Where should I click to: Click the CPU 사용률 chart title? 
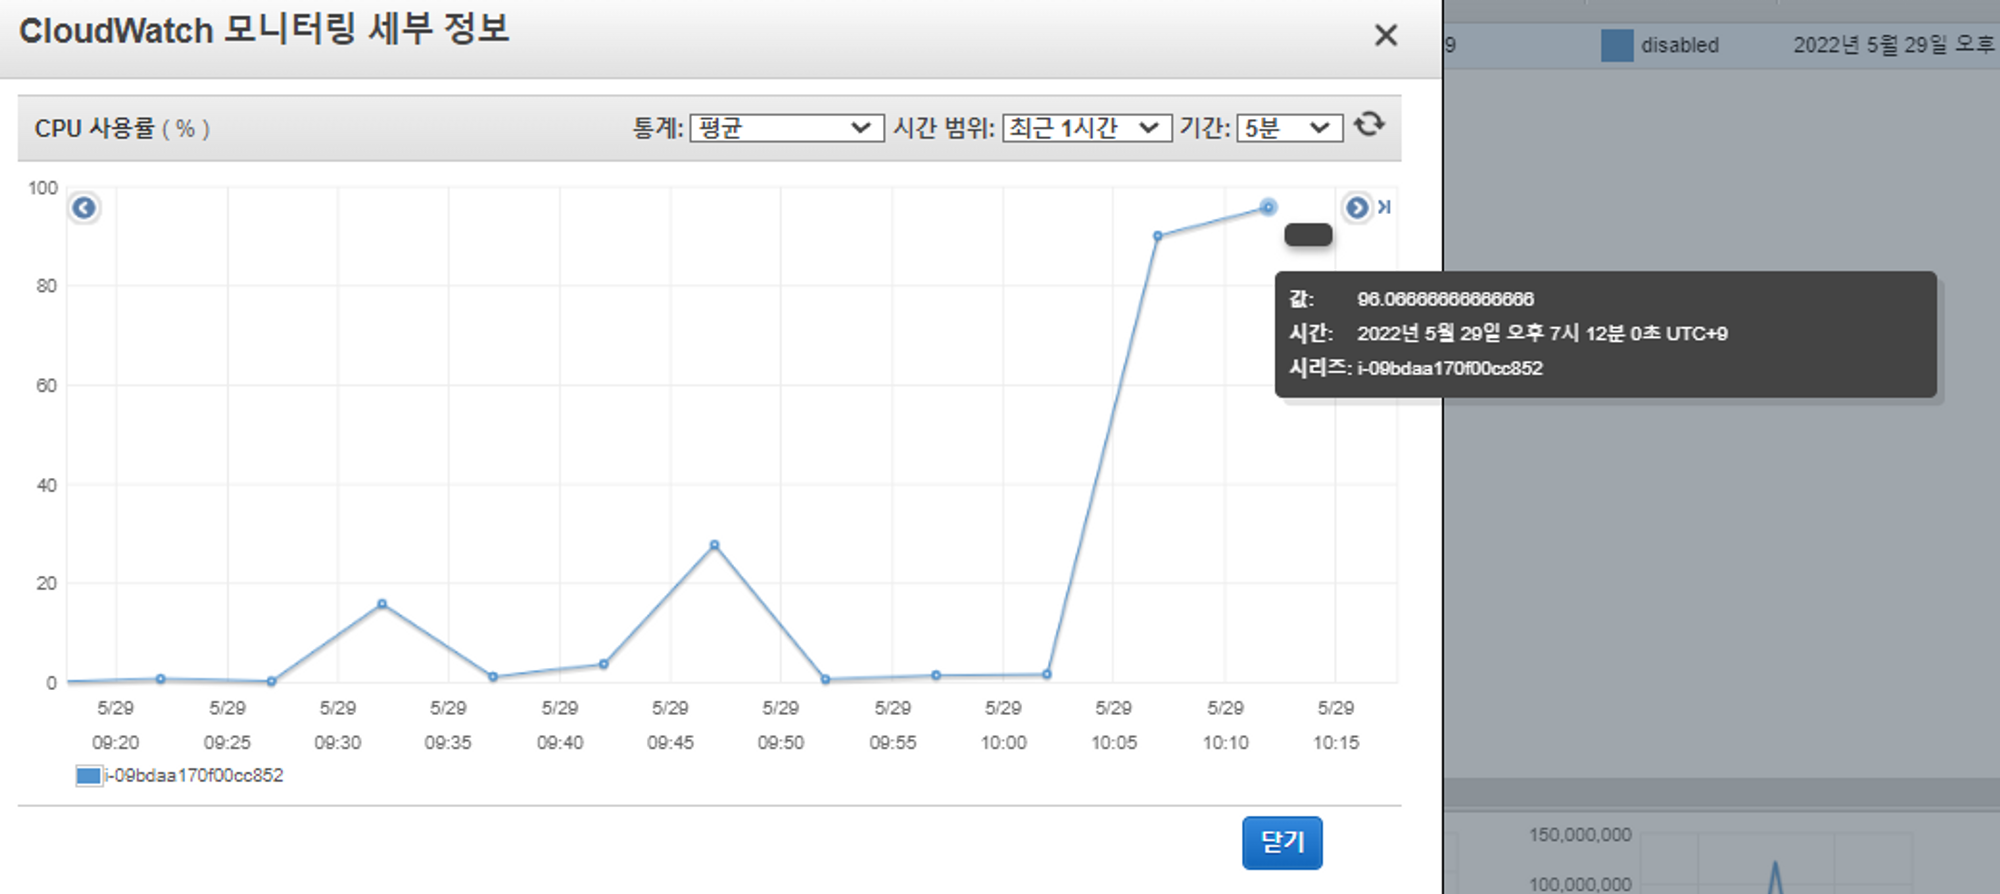point(122,129)
